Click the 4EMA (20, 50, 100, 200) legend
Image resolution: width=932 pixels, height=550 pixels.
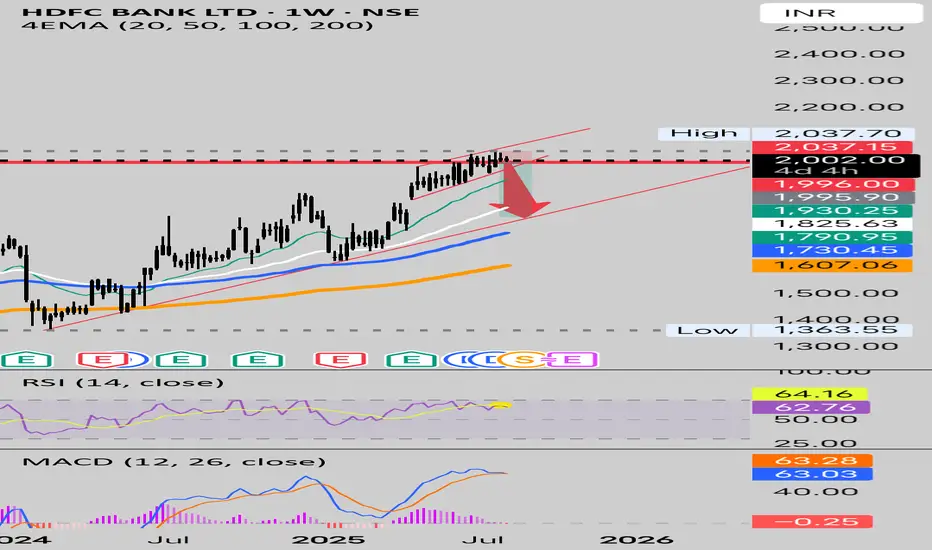(197, 26)
